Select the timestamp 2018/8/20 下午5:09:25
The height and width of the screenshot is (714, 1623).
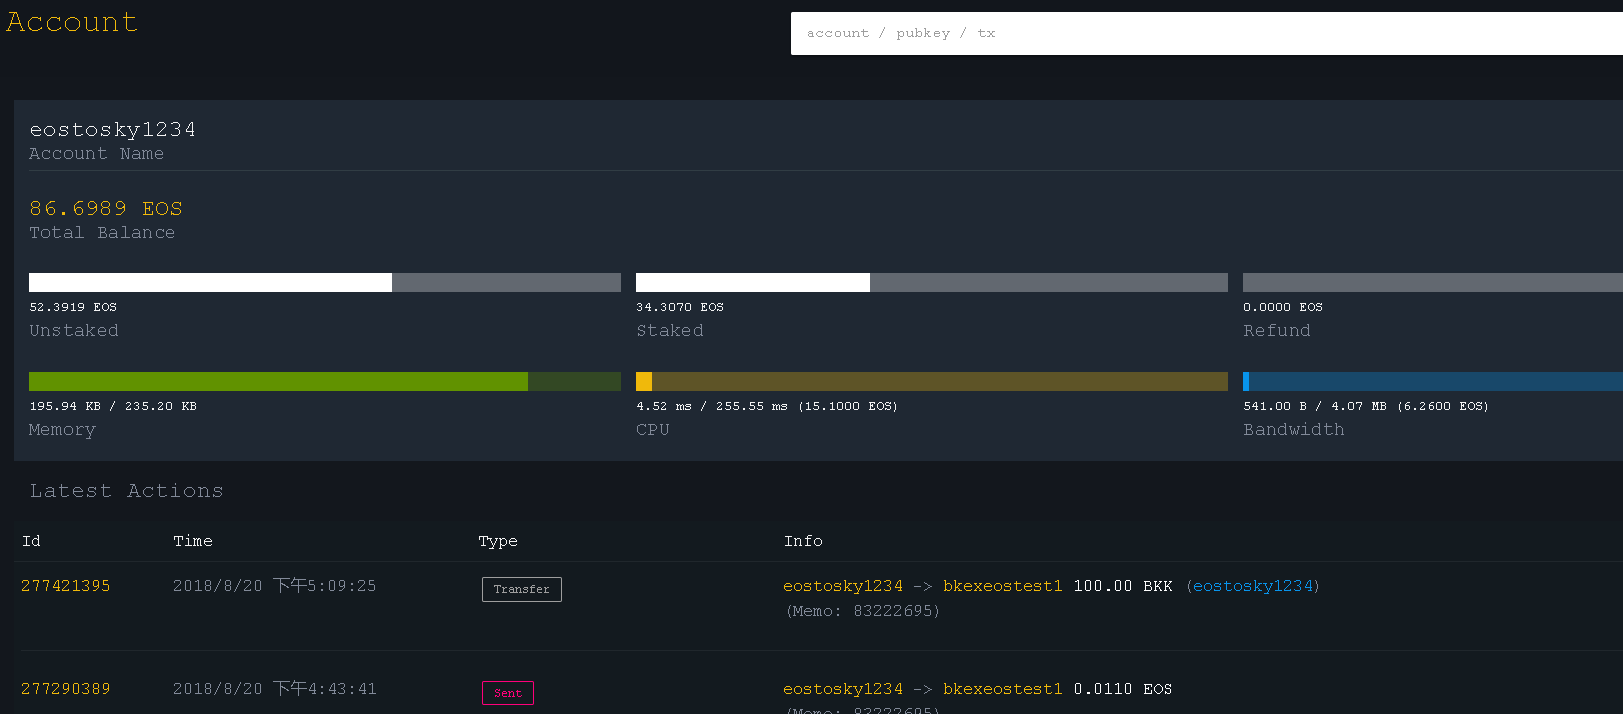pyautogui.click(x=275, y=586)
